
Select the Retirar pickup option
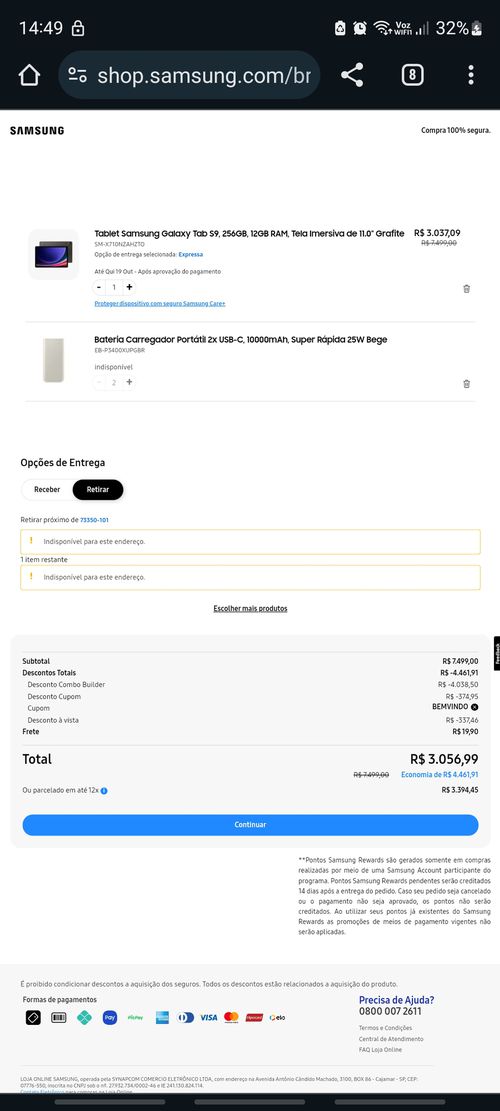(98, 490)
